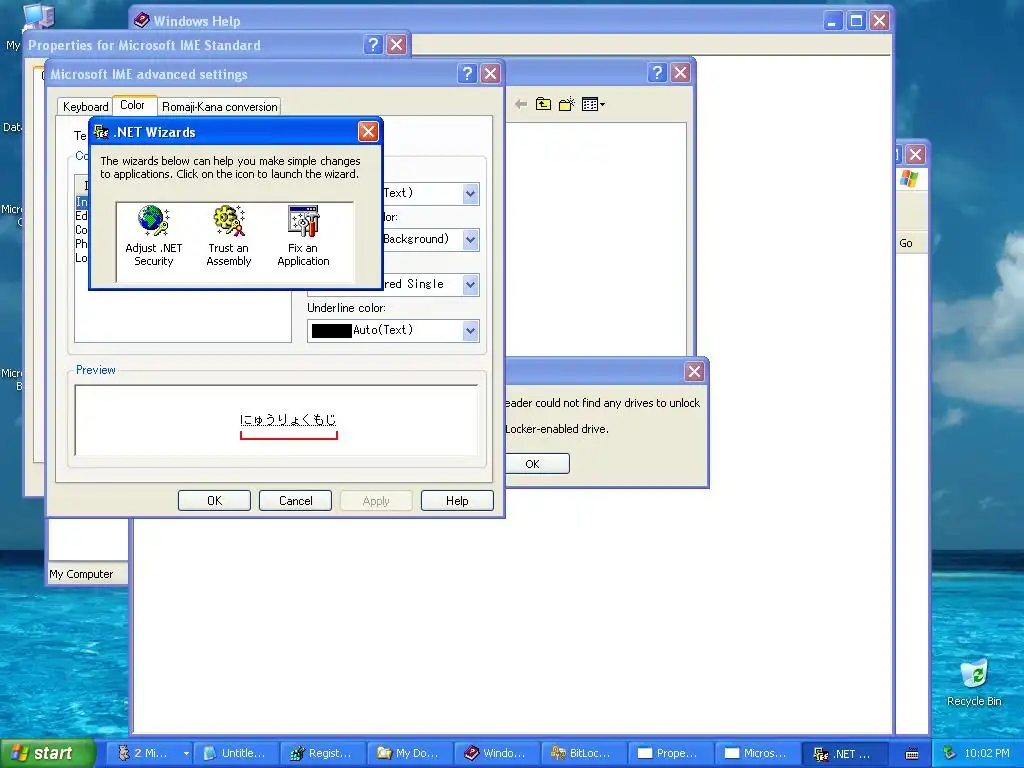The image size is (1024, 768).
Task: Open the grouped 2 Mi... taskbar button
Action: click(x=150, y=754)
